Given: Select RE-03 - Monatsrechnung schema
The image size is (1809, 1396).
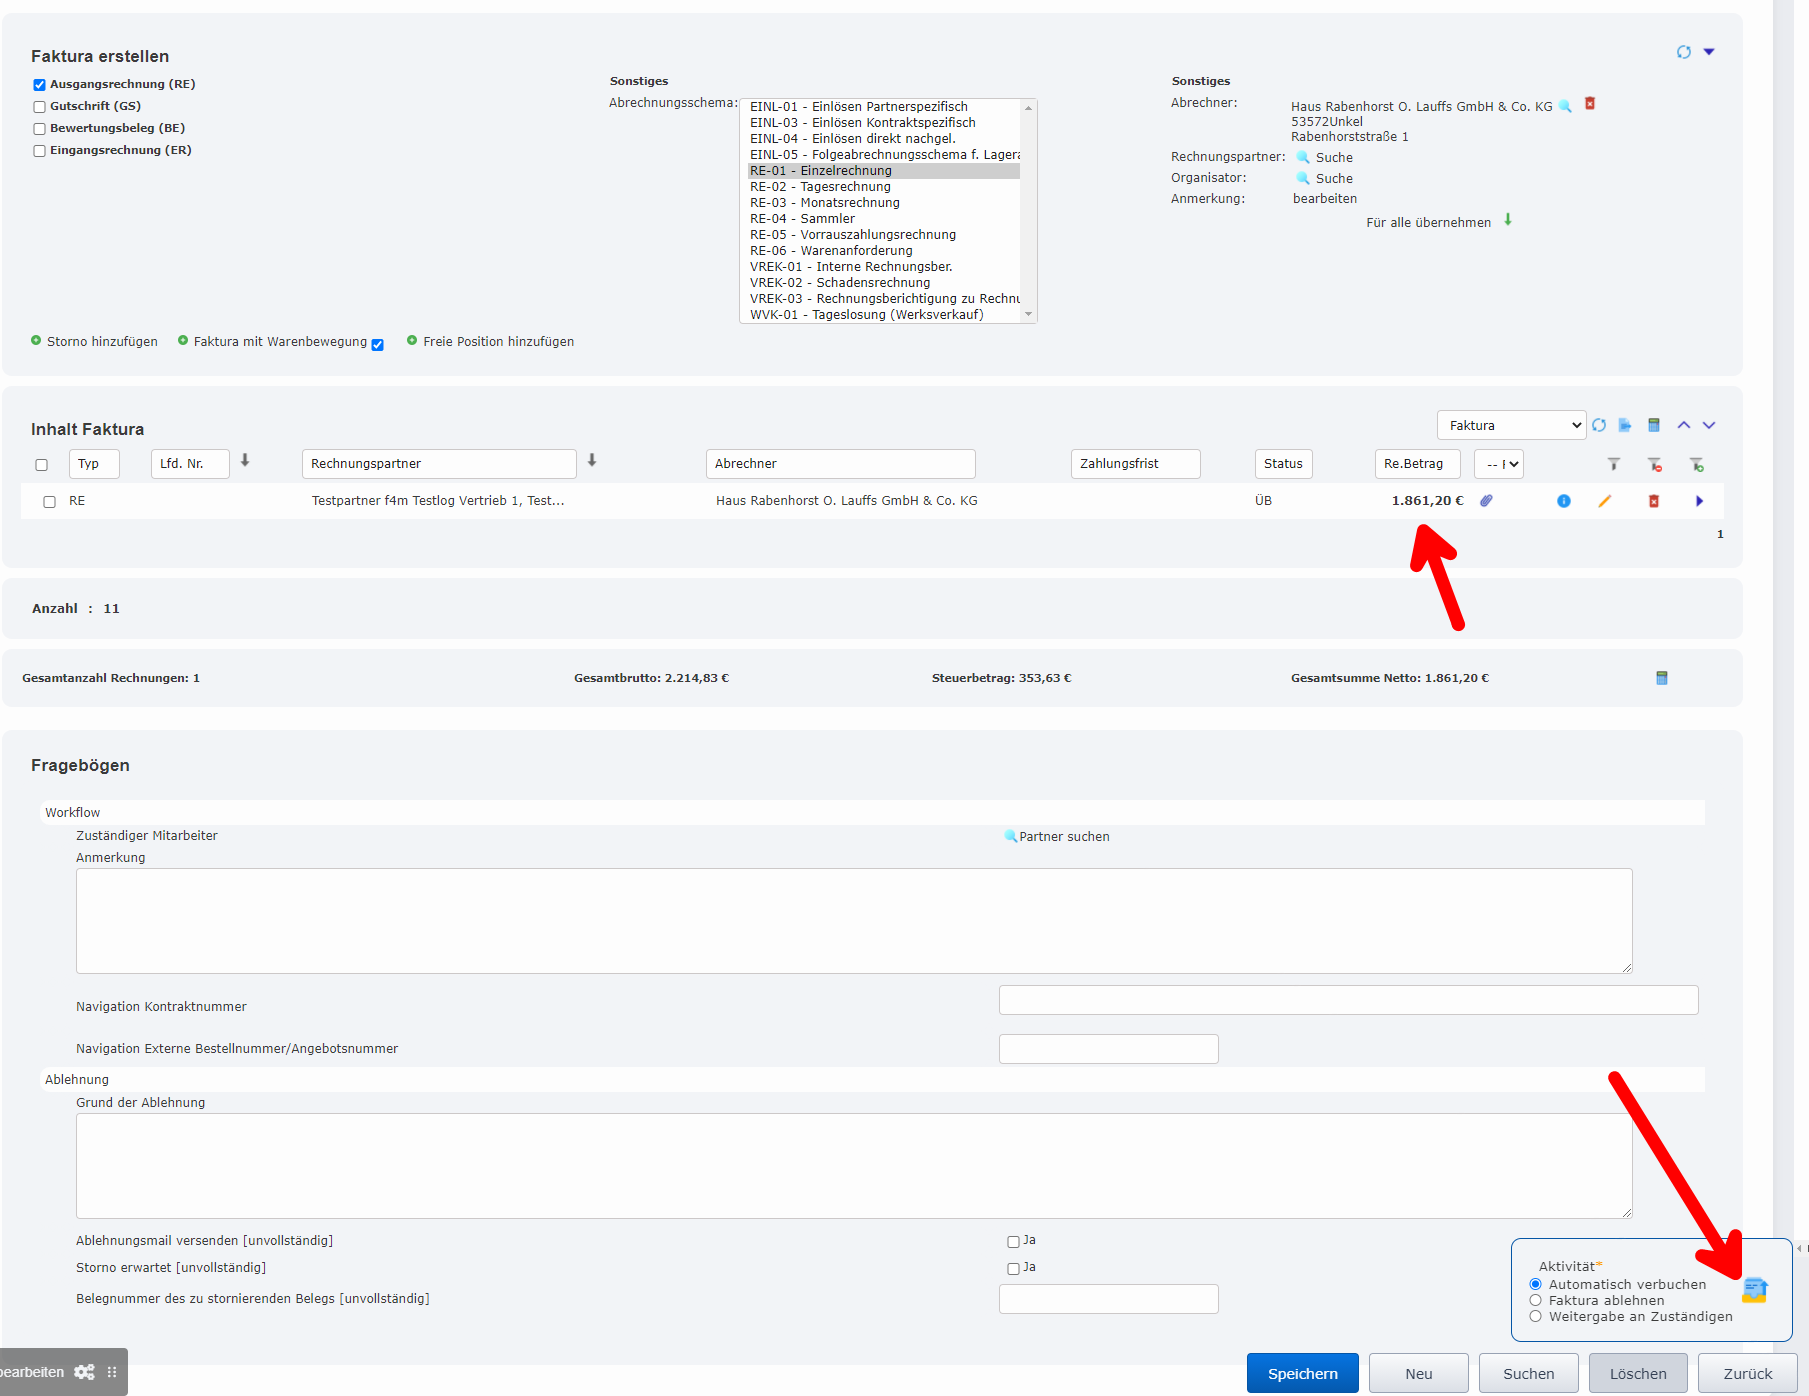Looking at the screenshot, I should [825, 203].
